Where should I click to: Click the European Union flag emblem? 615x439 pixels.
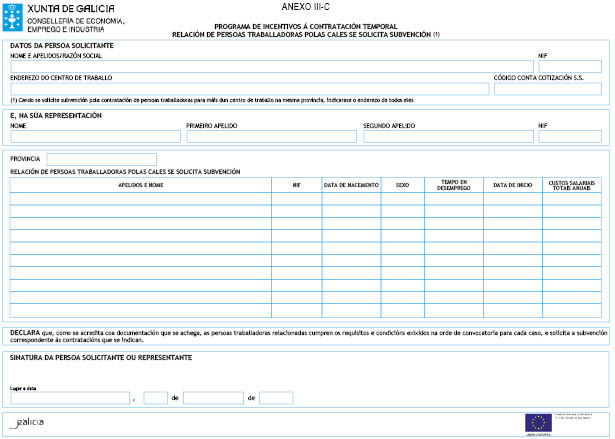tap(538, 423)
